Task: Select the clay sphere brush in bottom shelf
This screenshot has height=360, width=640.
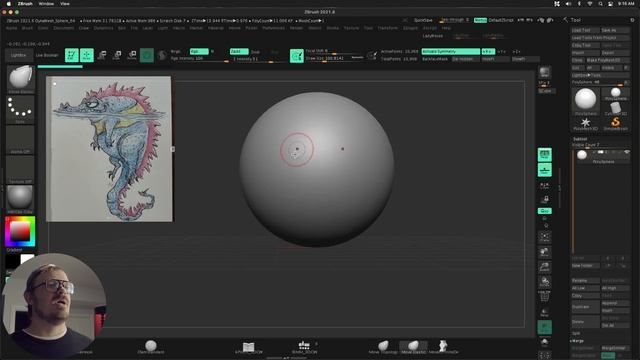Action: click(x=151, y=347)
